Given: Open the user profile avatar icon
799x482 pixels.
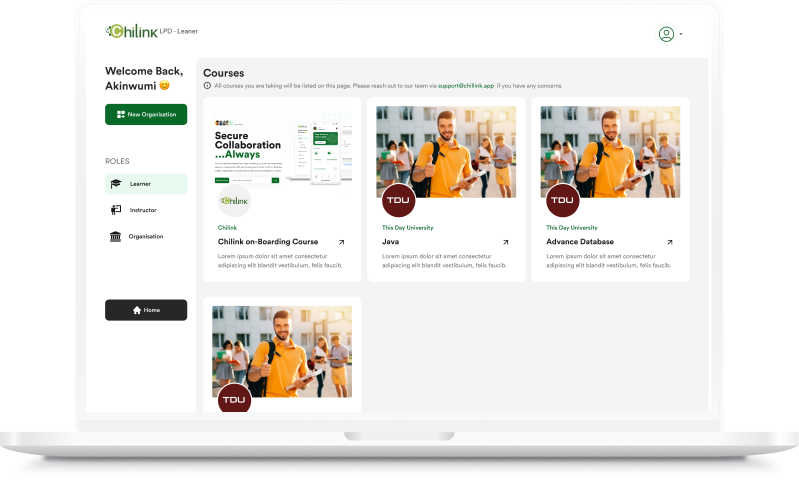Looking at the screenshot, I should [666, 34].
